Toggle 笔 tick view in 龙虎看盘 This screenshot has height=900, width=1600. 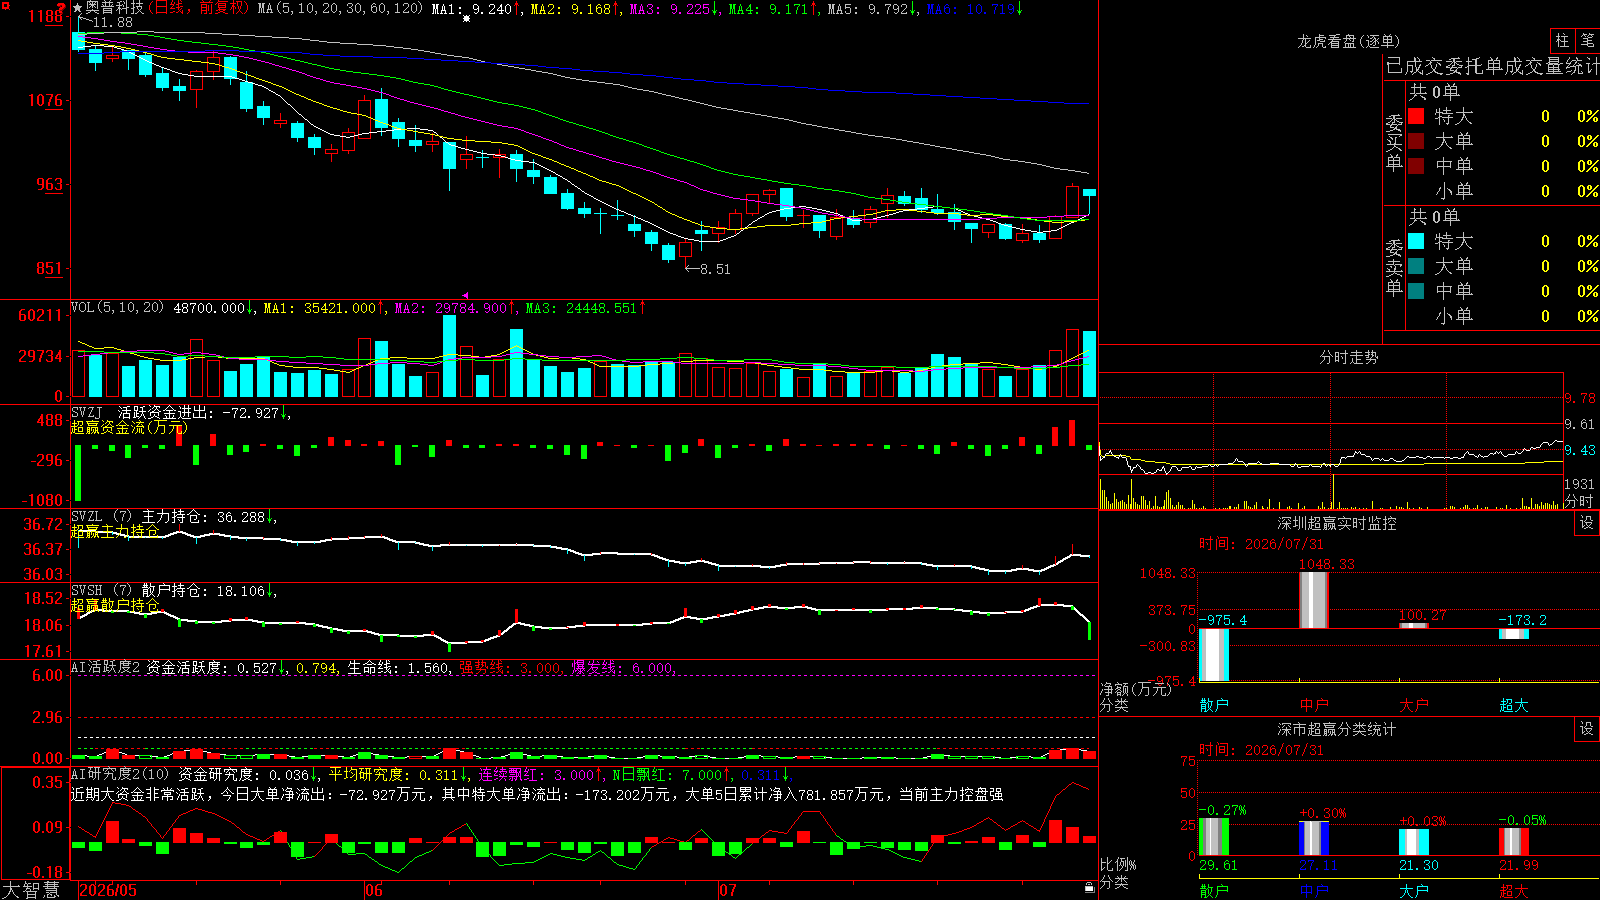[1587, 40]
